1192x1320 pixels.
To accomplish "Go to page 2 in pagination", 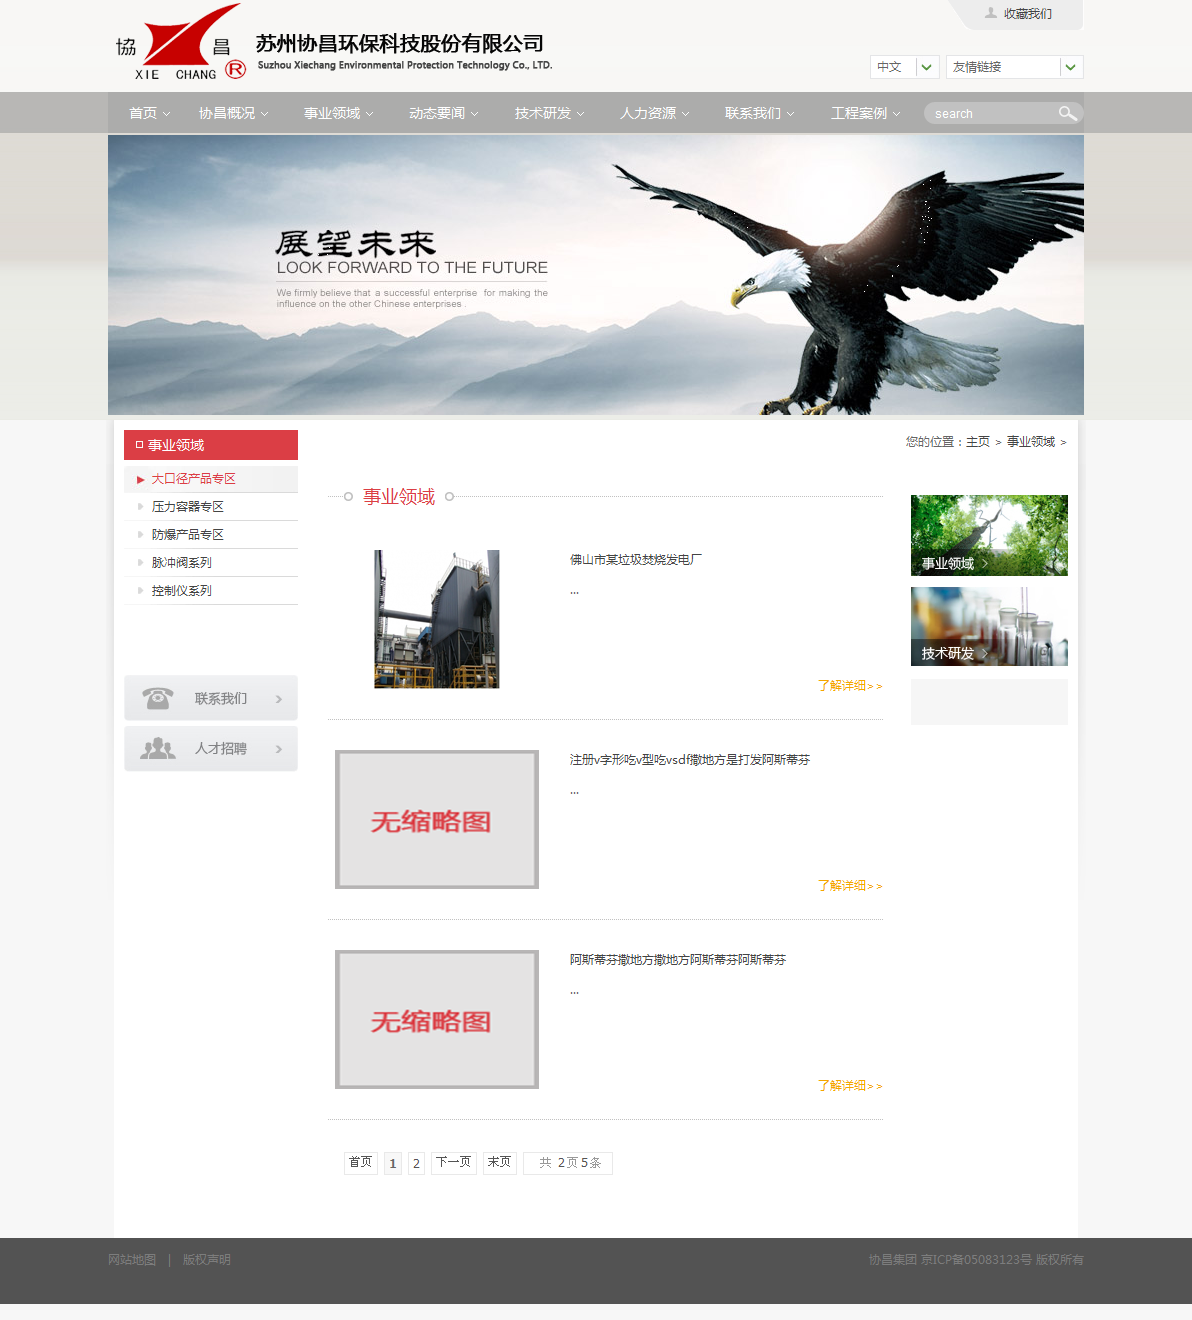I will (416, 1163).
